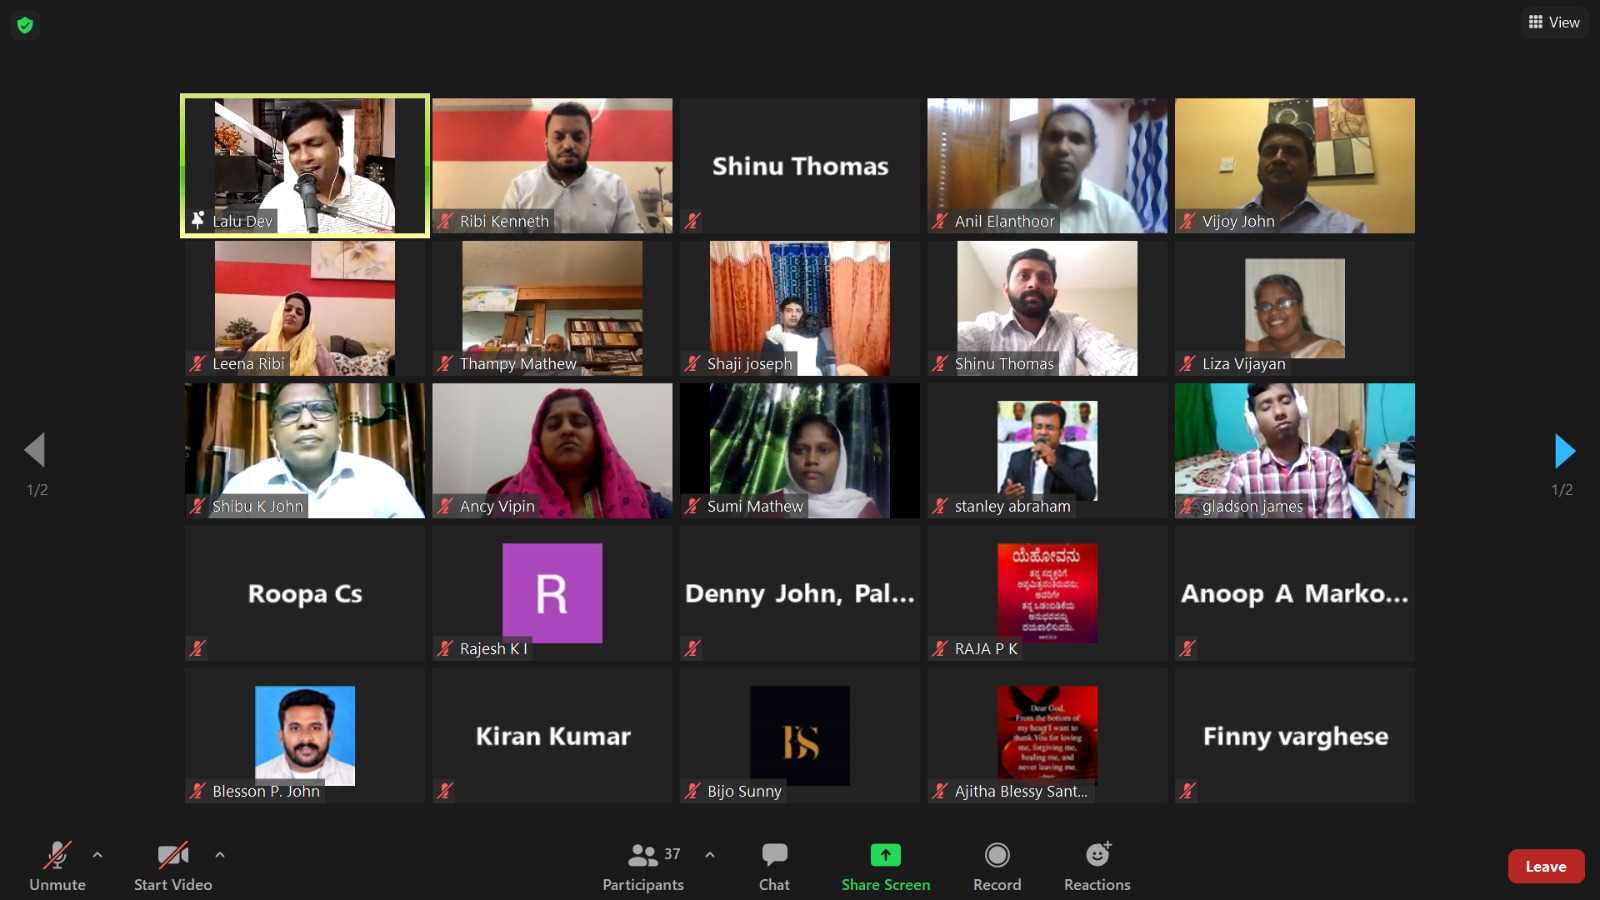Start recording with Record button

[x=997, y=866]
